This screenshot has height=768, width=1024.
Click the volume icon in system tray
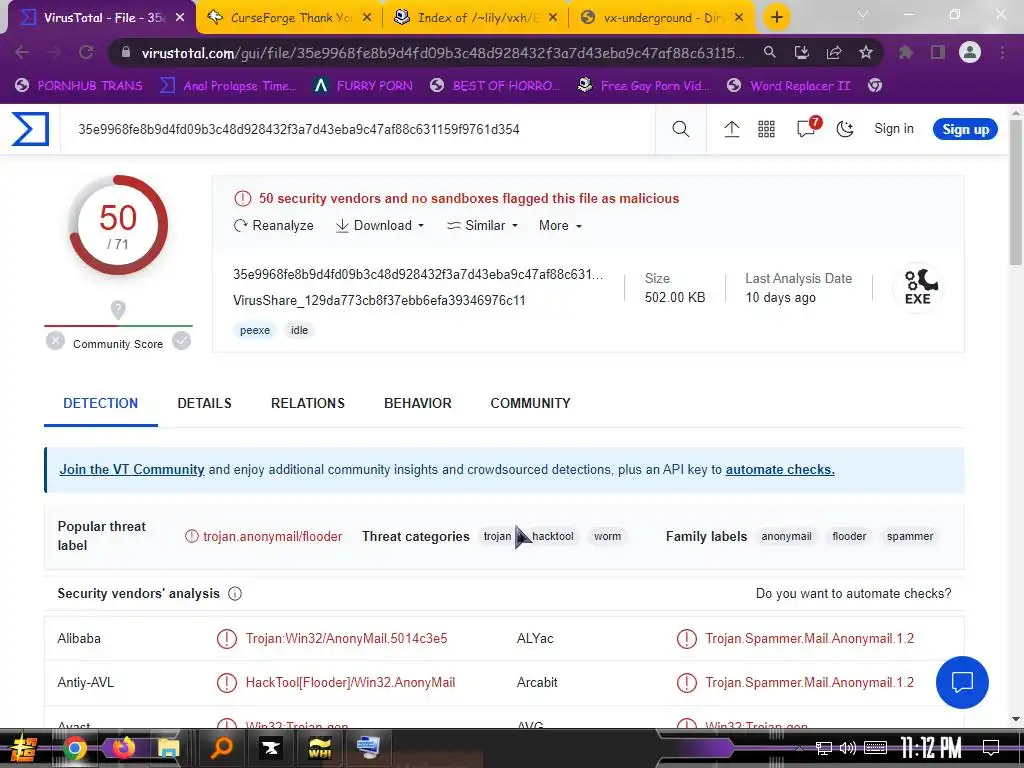click(848, 748)
